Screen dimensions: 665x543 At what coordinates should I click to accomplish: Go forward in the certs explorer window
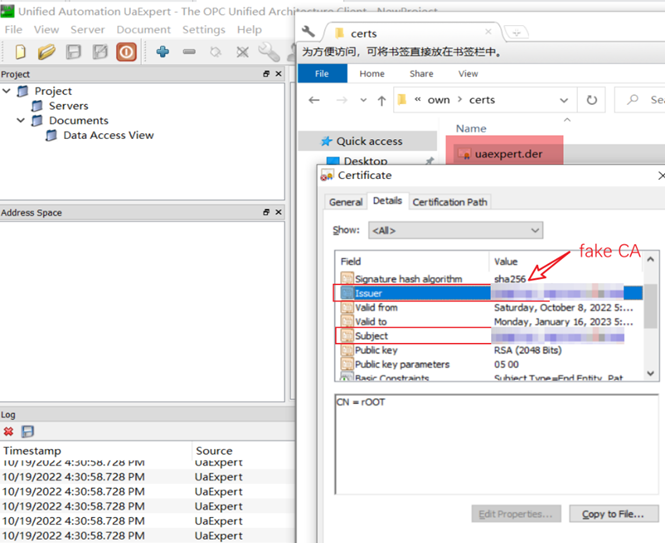click(x=342, y=100)
